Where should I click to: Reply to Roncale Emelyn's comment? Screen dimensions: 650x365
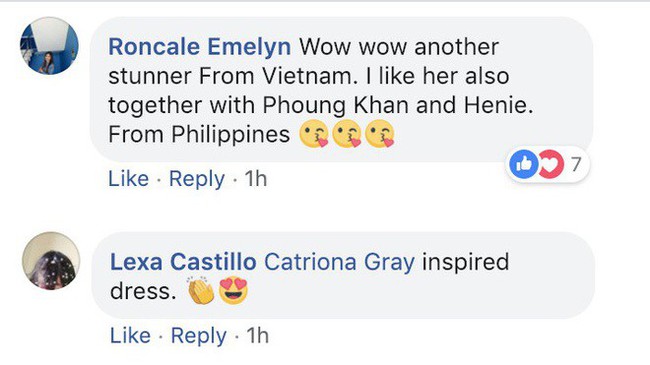[x=197, y=179]
